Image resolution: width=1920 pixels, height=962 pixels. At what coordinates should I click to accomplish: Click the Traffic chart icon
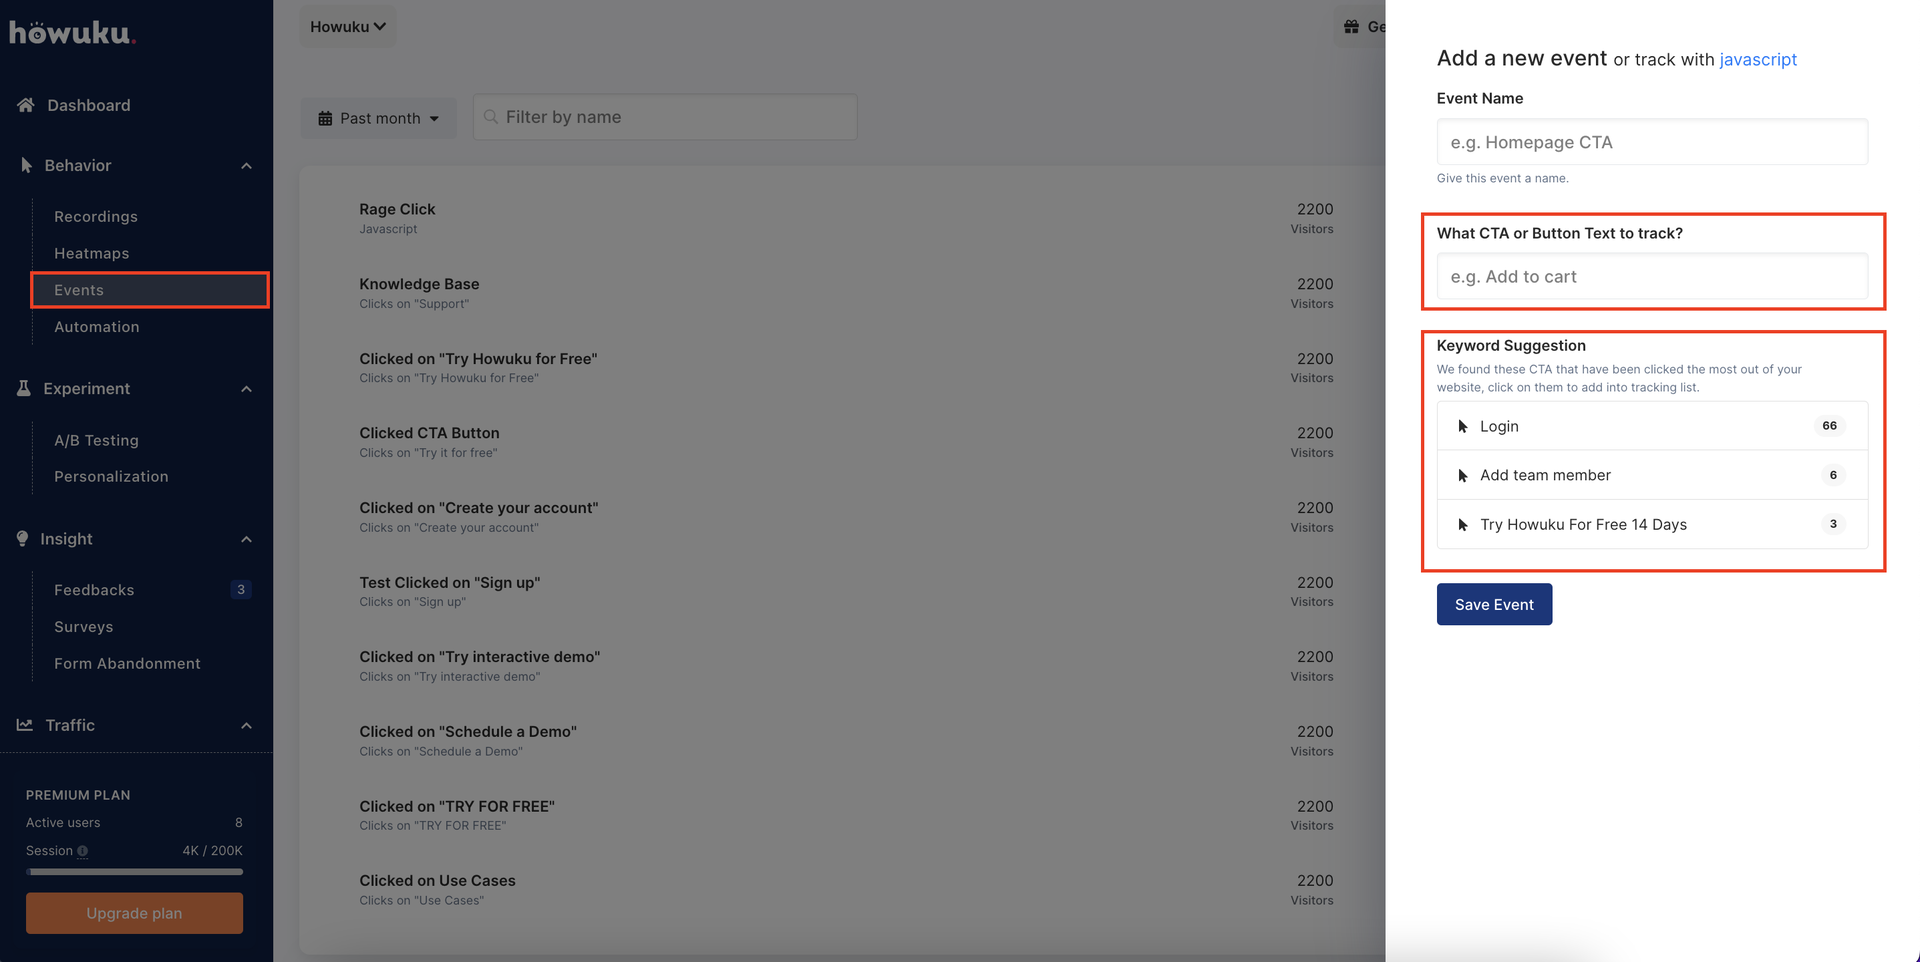pyautogui.click(x=25, y=725)
